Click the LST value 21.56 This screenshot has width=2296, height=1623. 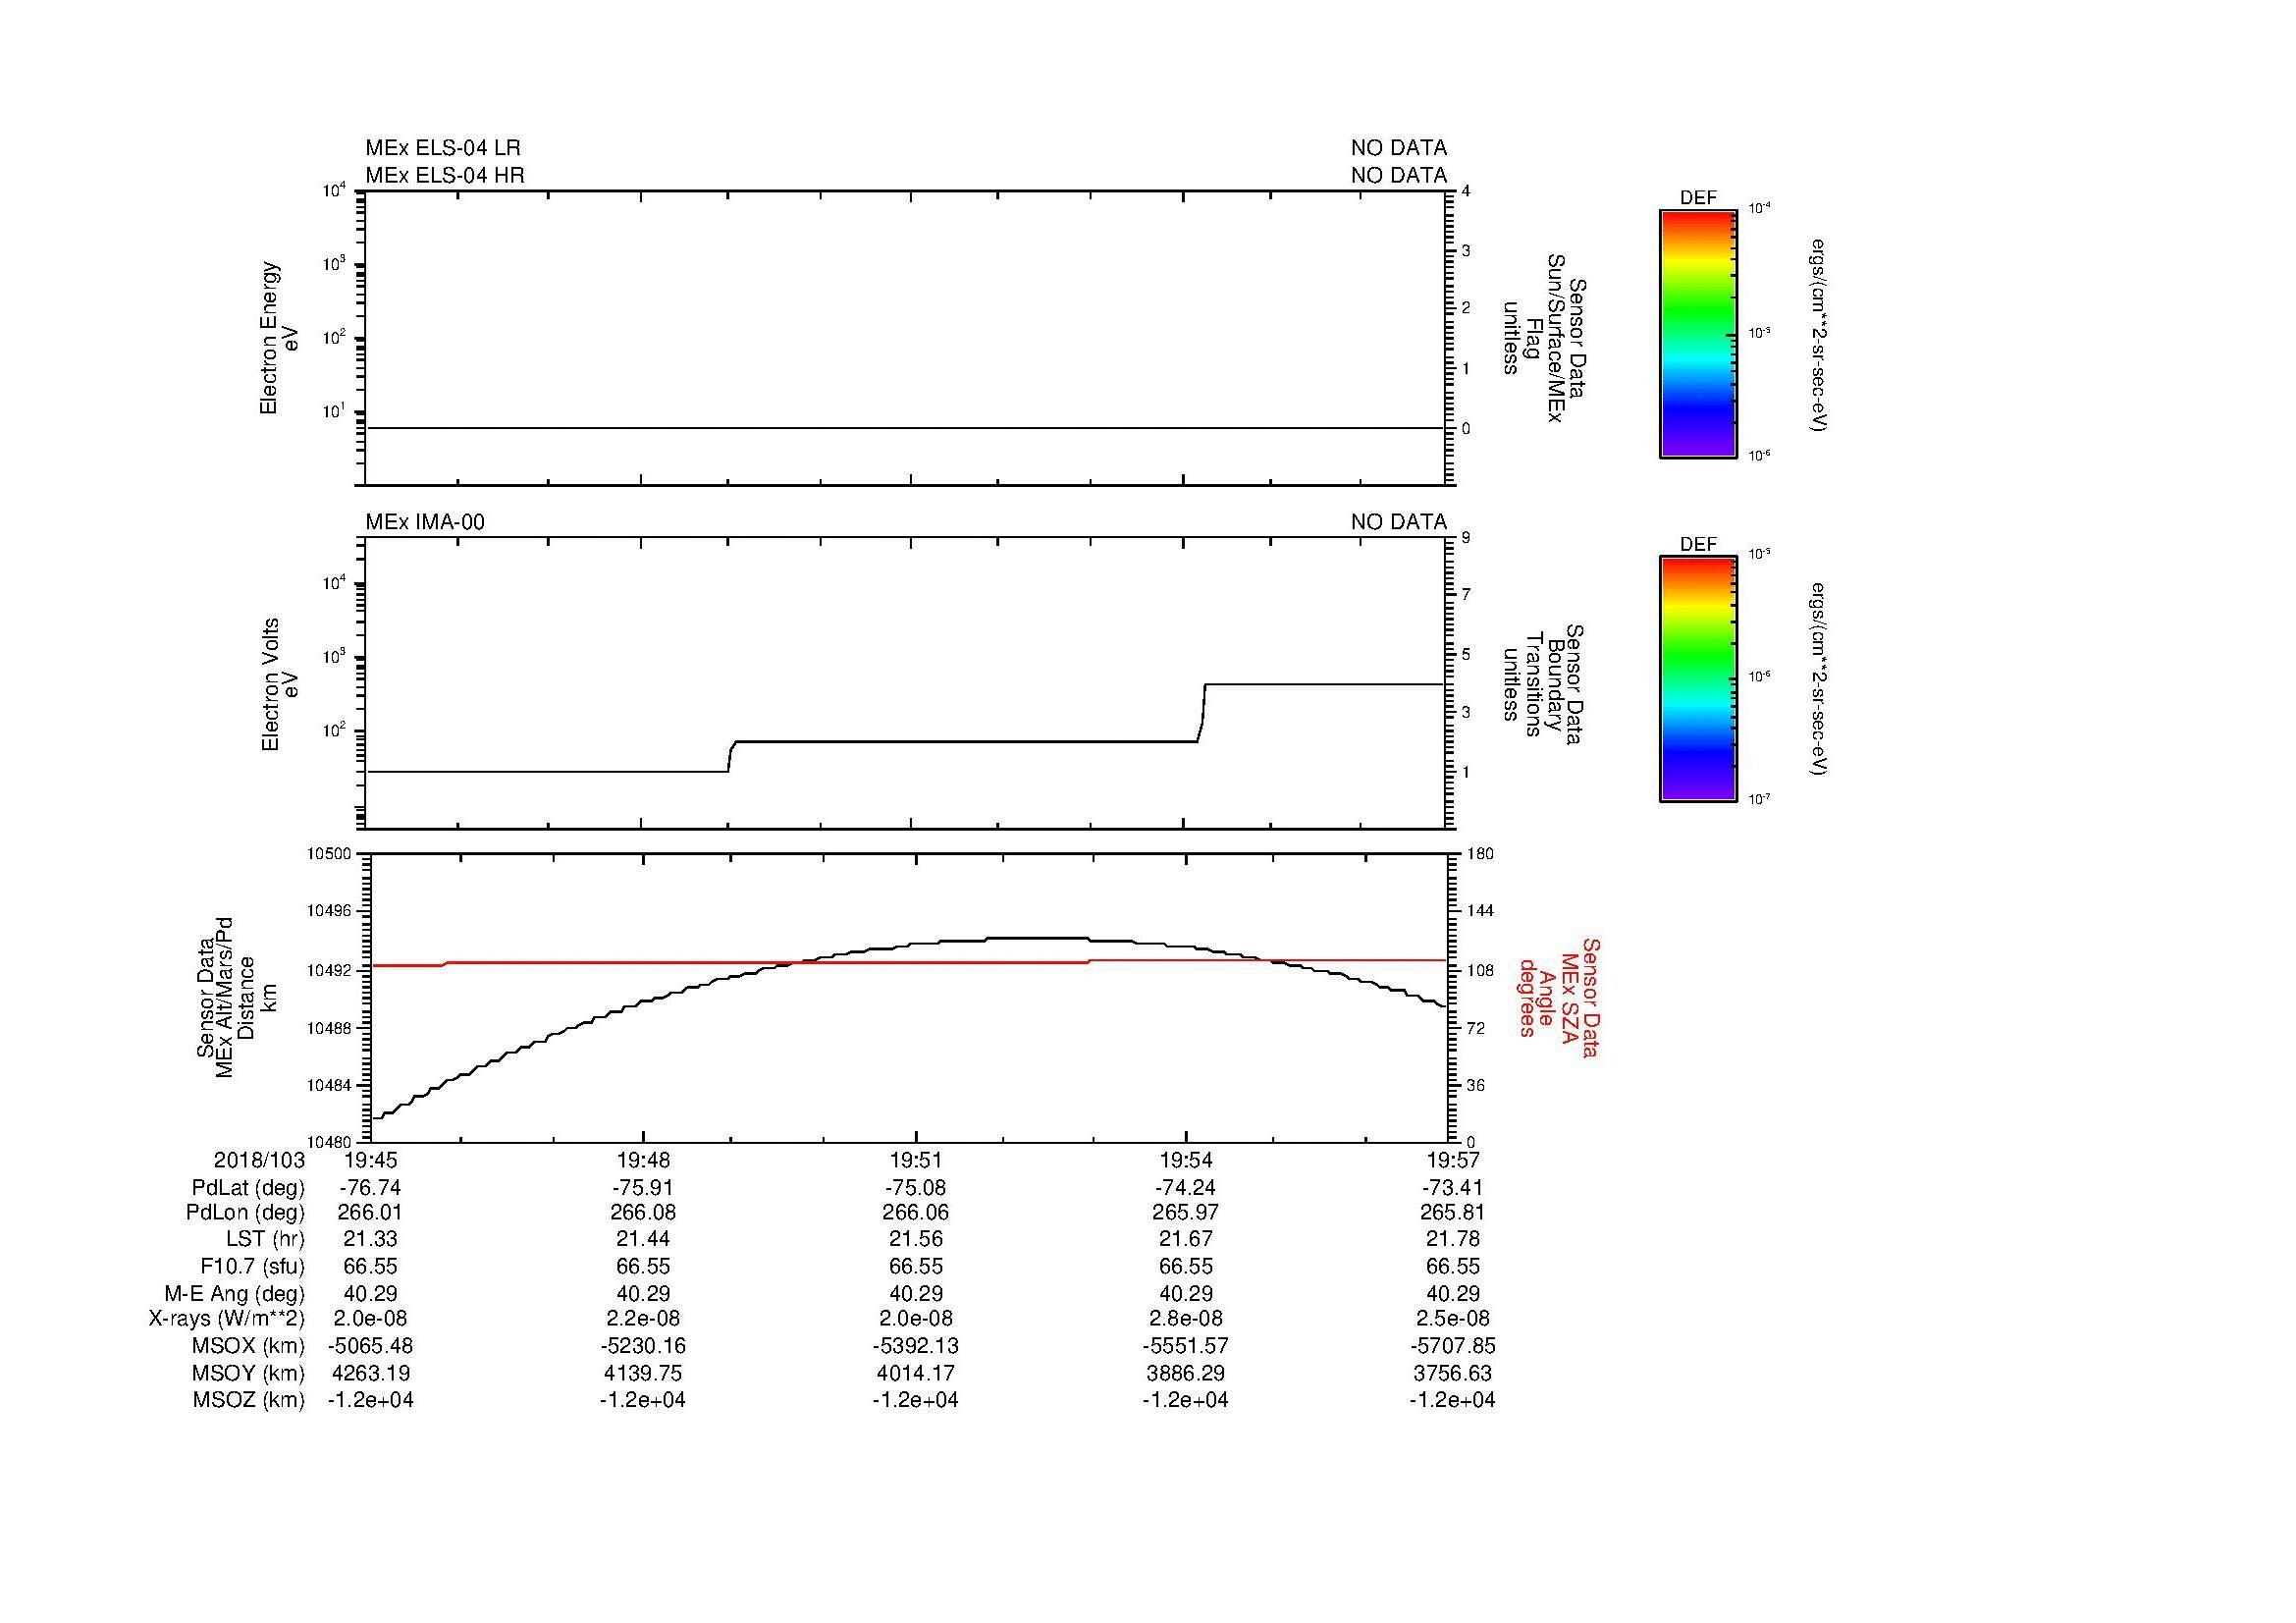click(915, 1240)
